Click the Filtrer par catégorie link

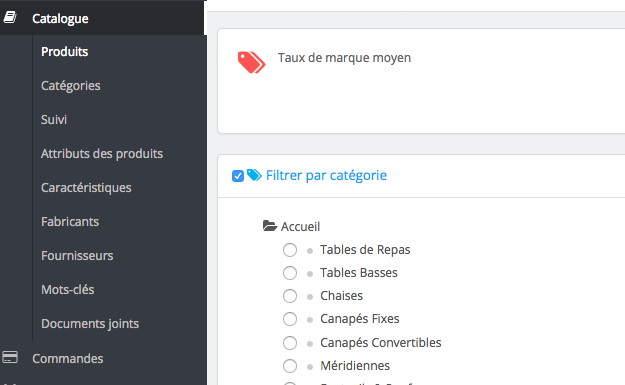[326, 175]
